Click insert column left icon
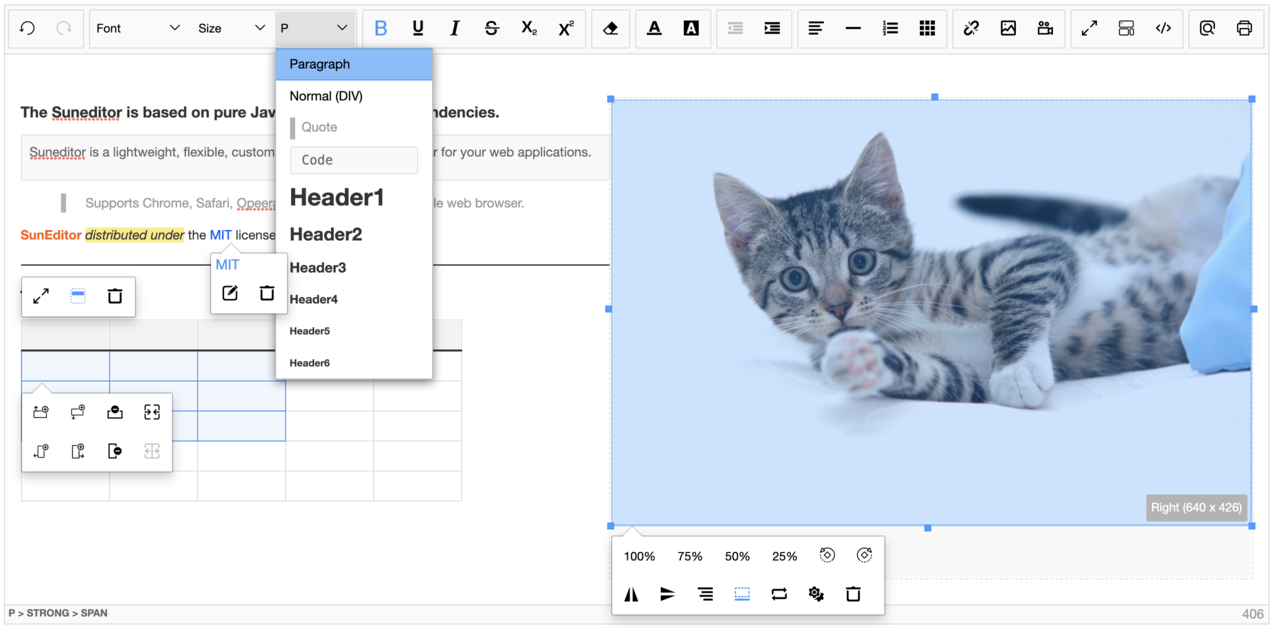This screenshot has height=628, width=1274. pos(41,451)
